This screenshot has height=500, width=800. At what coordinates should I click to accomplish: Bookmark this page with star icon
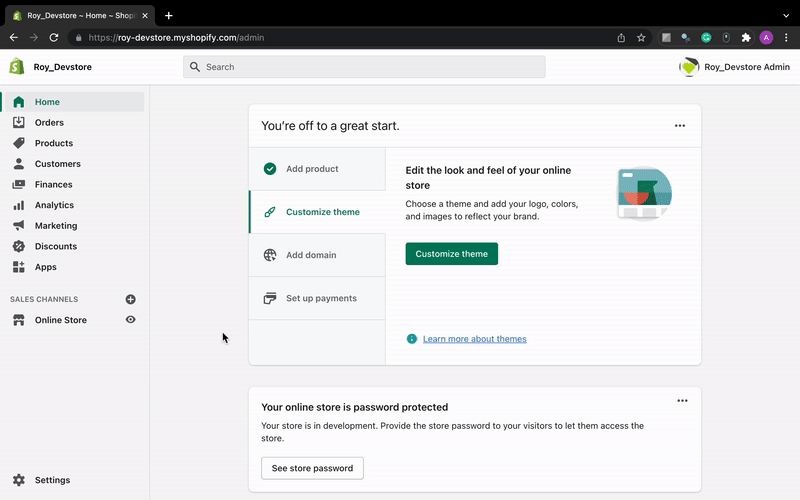pos(641,37)
